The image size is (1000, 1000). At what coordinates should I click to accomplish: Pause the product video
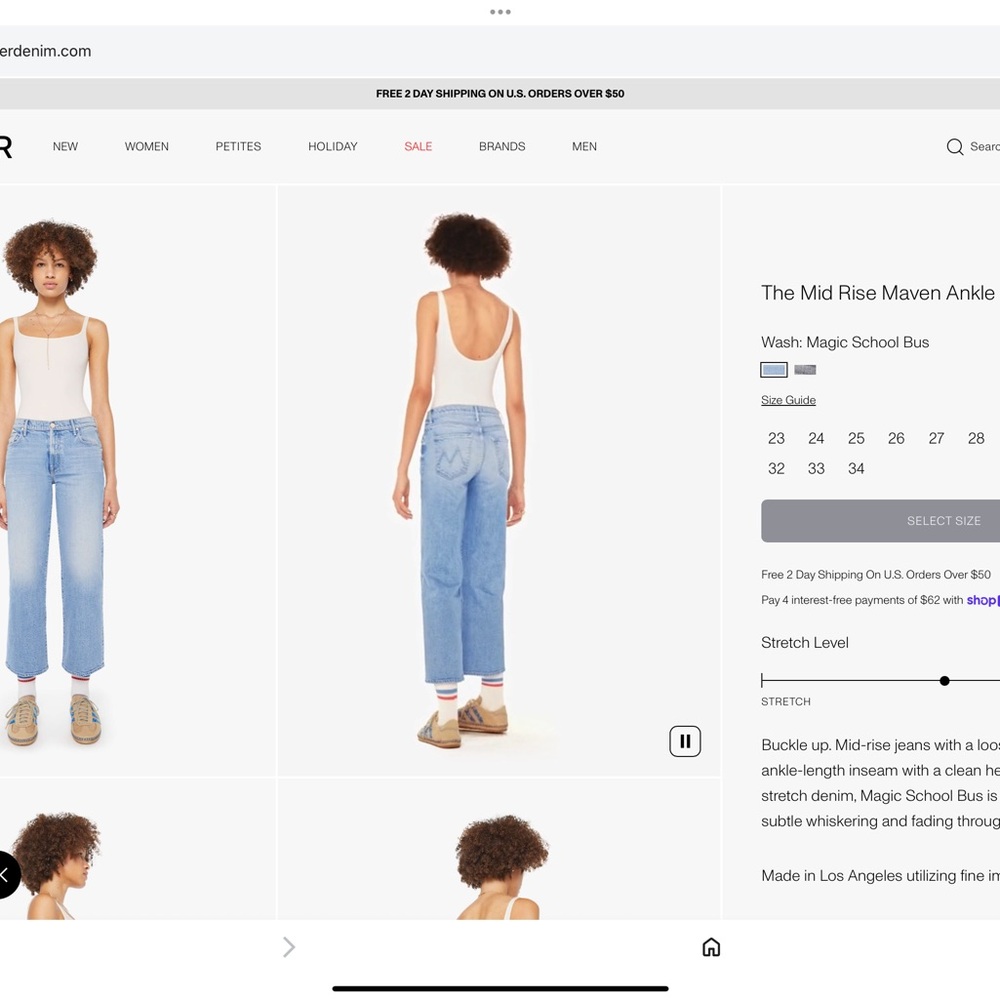(685, 741)
